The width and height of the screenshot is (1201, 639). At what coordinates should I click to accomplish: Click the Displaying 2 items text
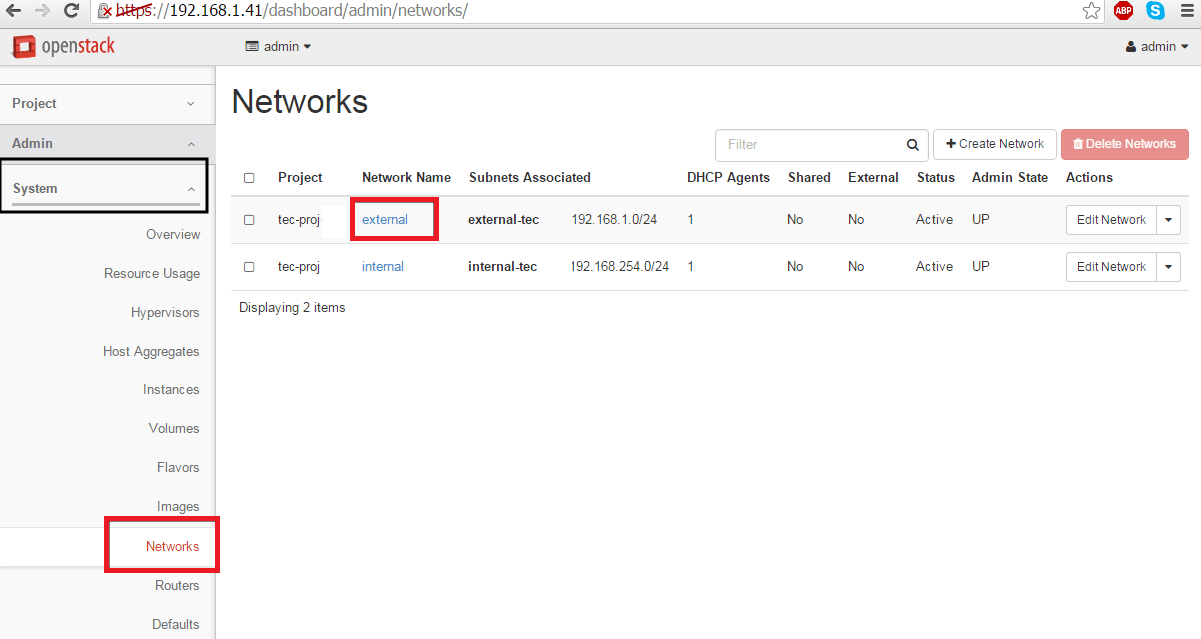click(x=292, y=308)
